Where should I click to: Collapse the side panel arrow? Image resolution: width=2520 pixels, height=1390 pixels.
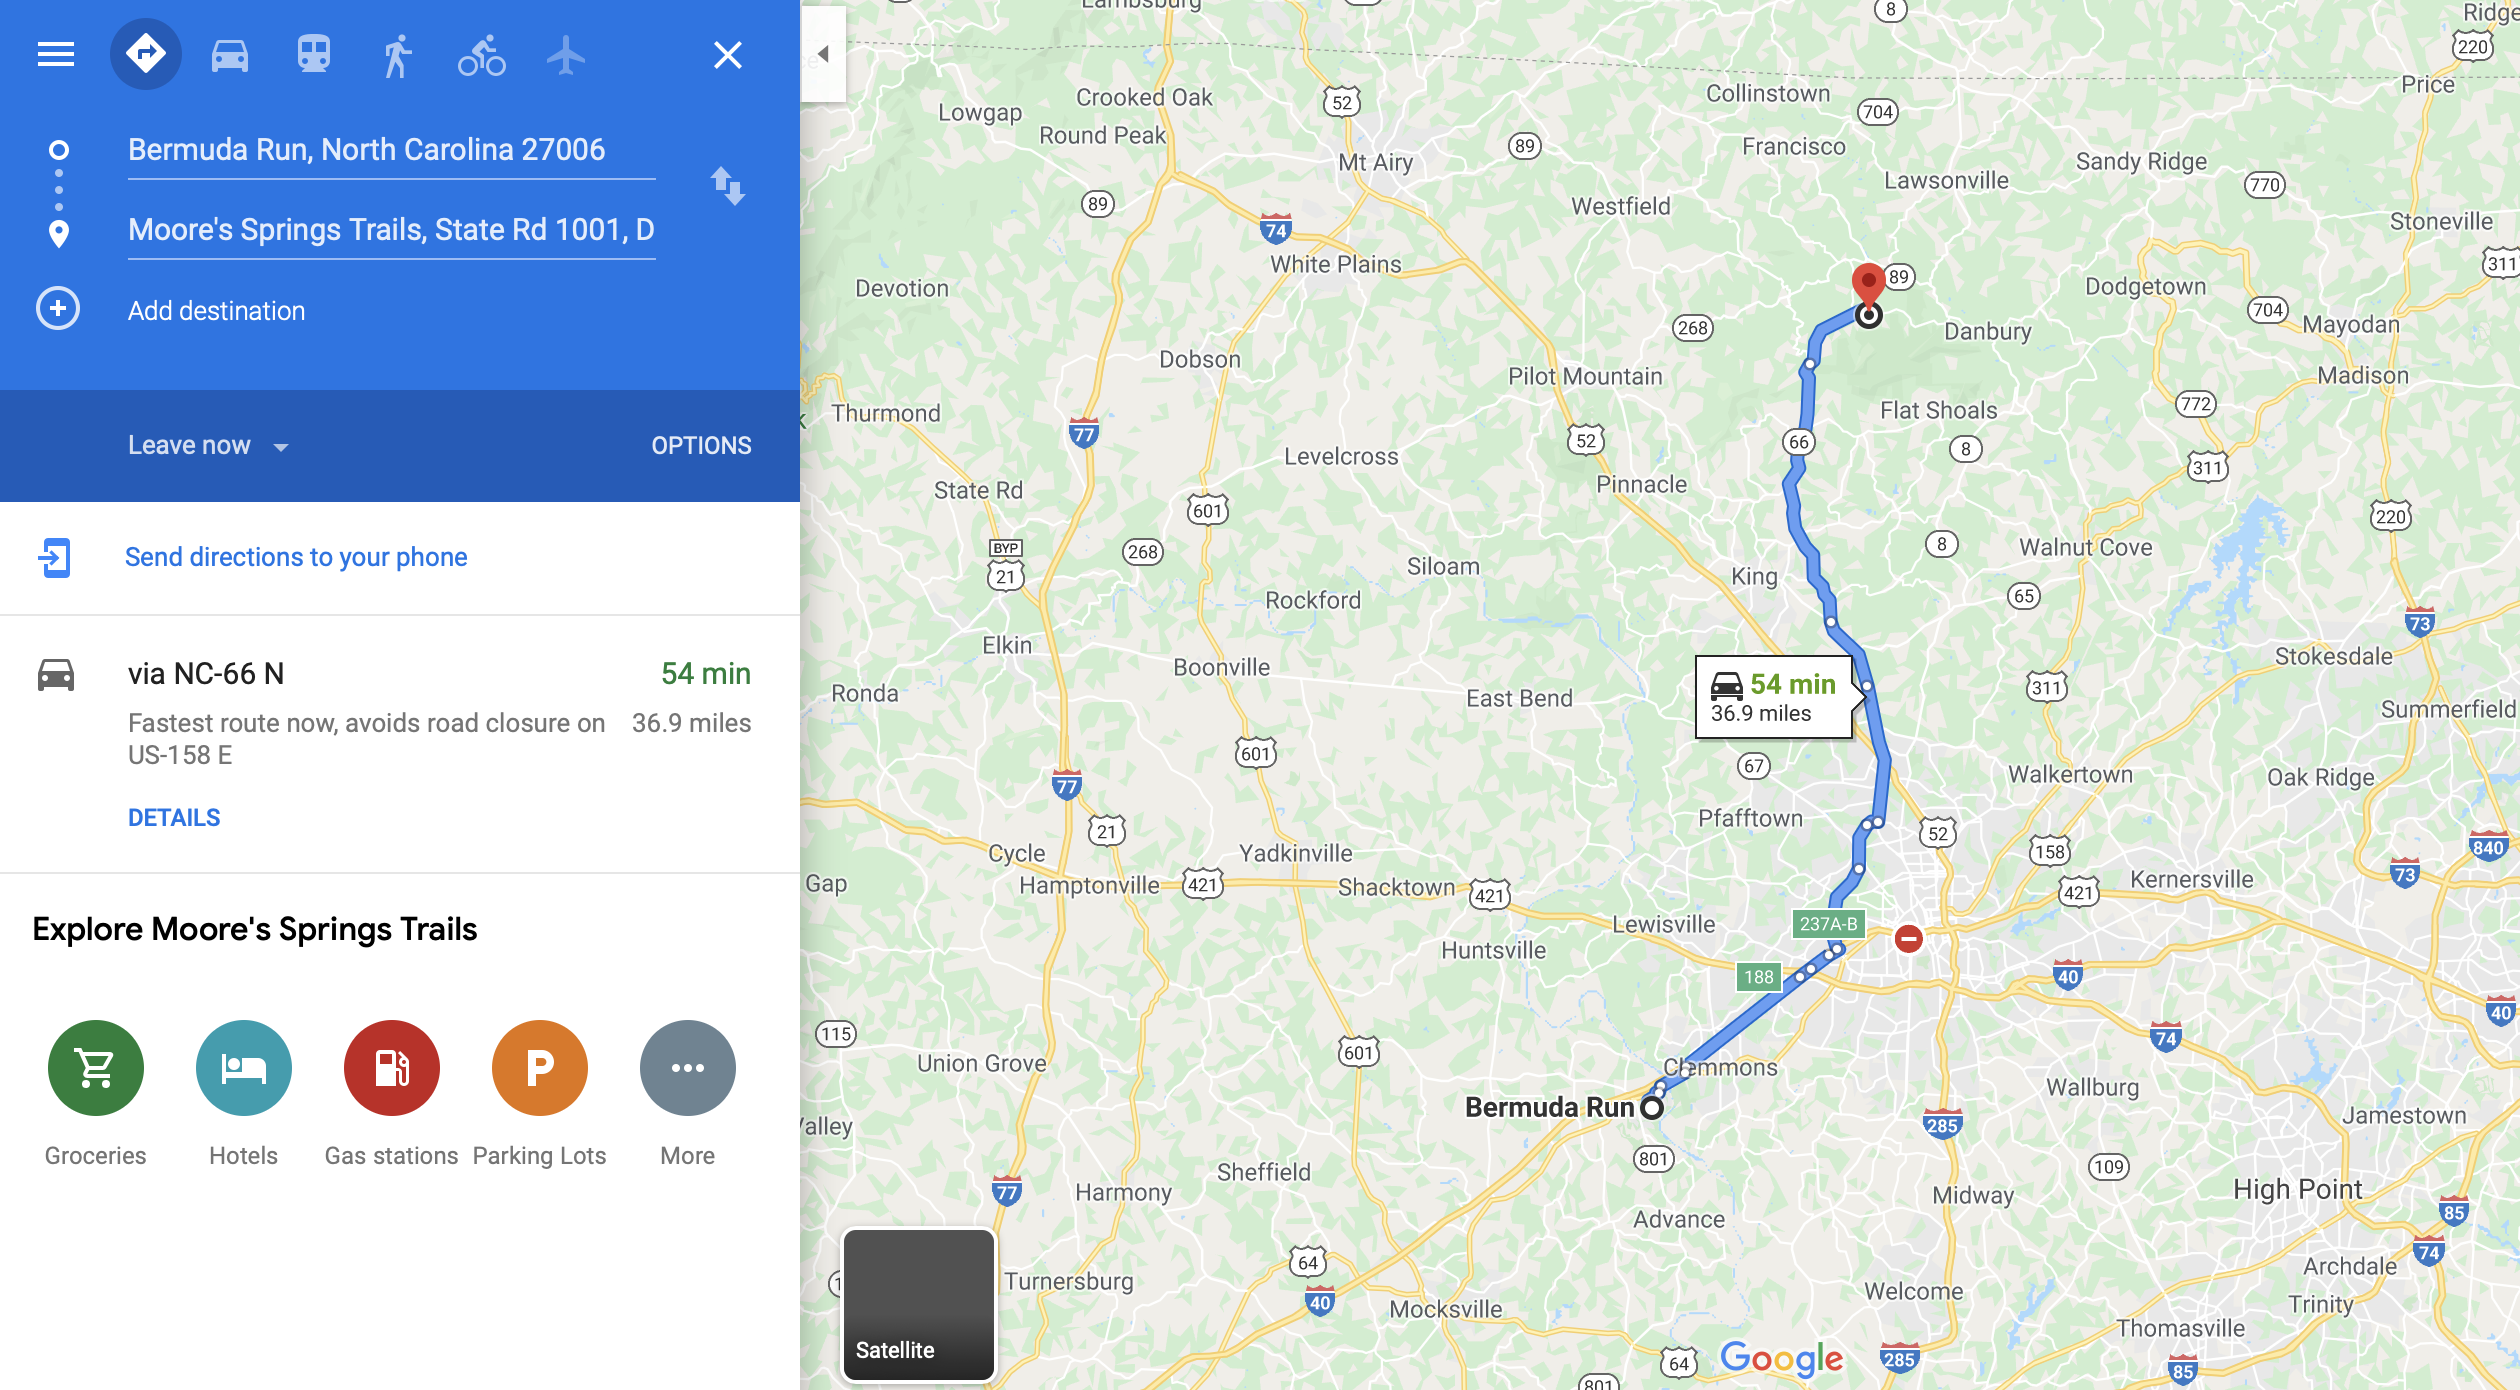click(823, 54)
